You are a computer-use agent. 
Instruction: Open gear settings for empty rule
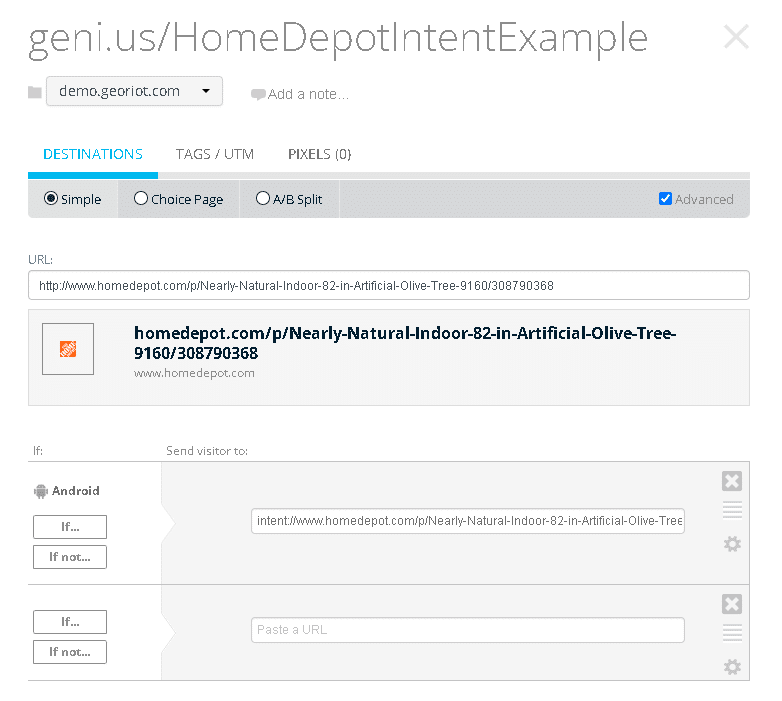click(731, 667)
